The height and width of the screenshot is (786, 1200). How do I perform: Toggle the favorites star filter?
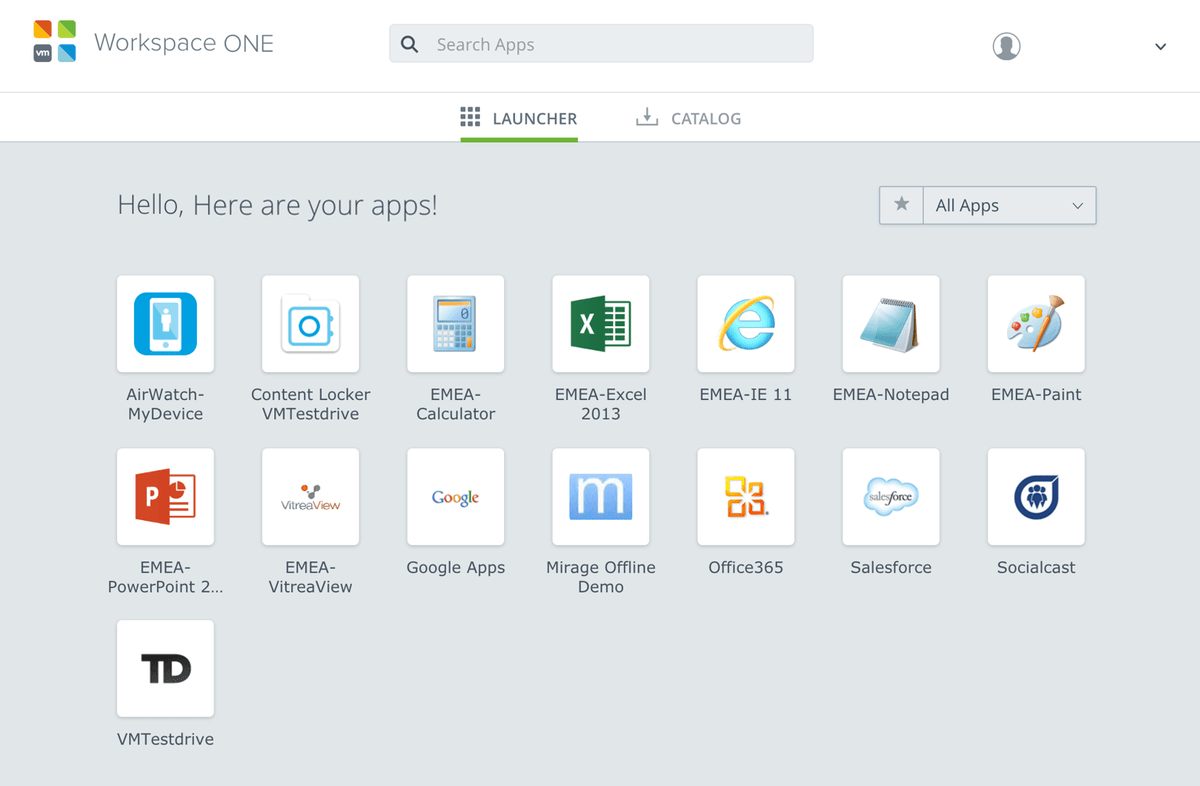point(901,205)
